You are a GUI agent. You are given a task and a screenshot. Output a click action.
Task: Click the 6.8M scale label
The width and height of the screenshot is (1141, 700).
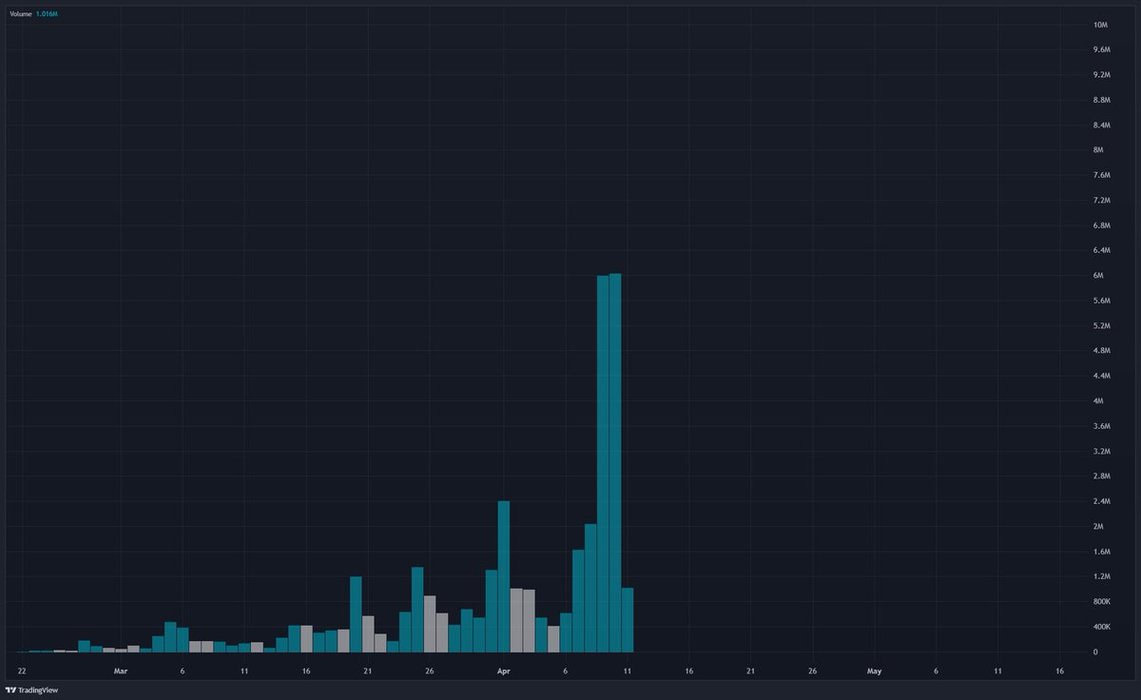pyautogui.click(x=1102, y=226)
